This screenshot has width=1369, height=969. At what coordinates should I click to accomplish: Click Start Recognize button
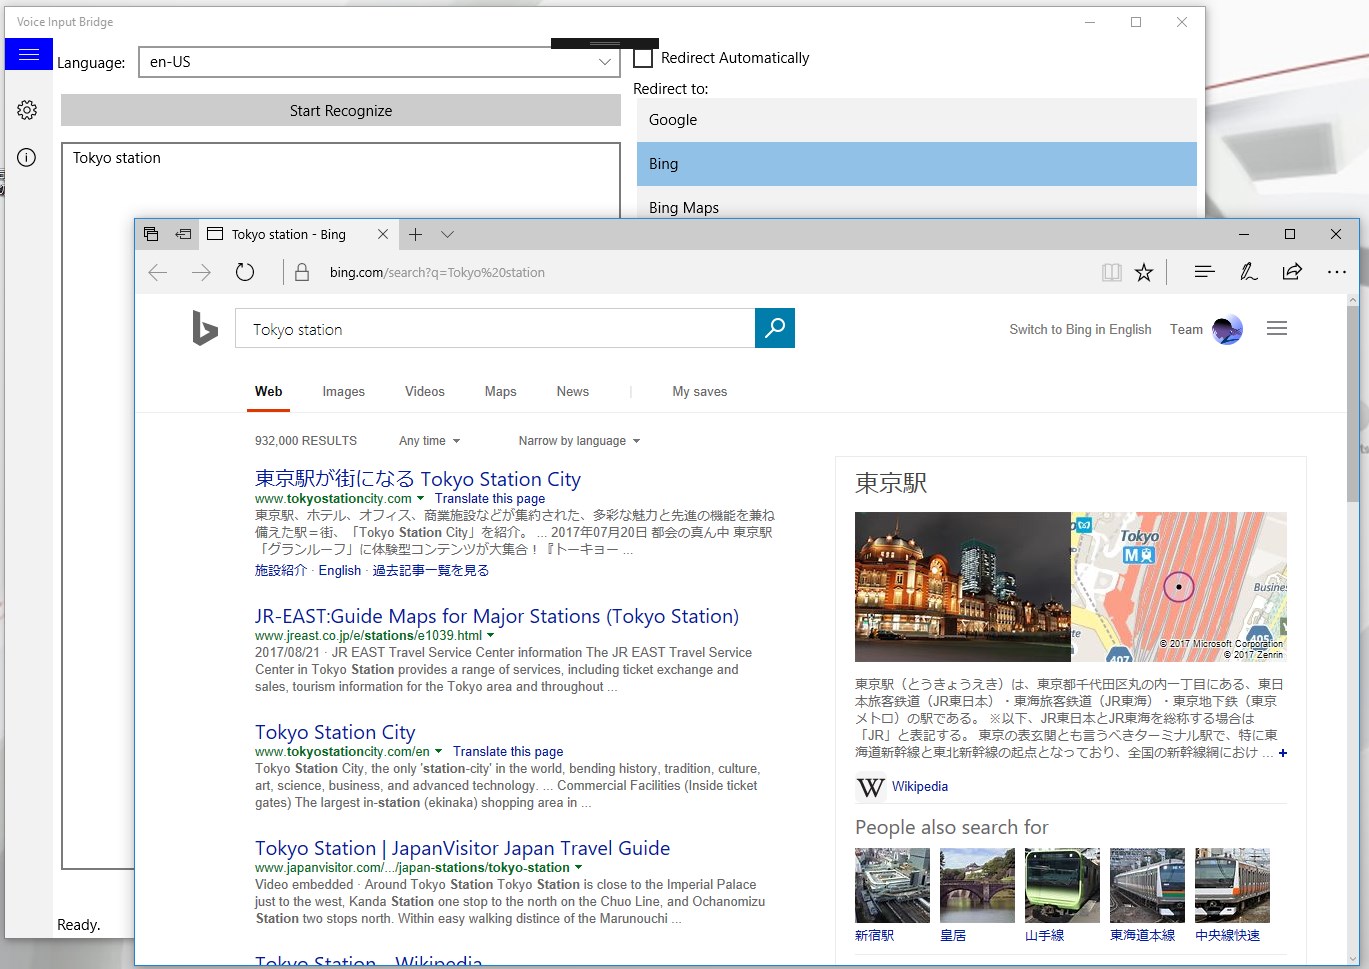341,111
